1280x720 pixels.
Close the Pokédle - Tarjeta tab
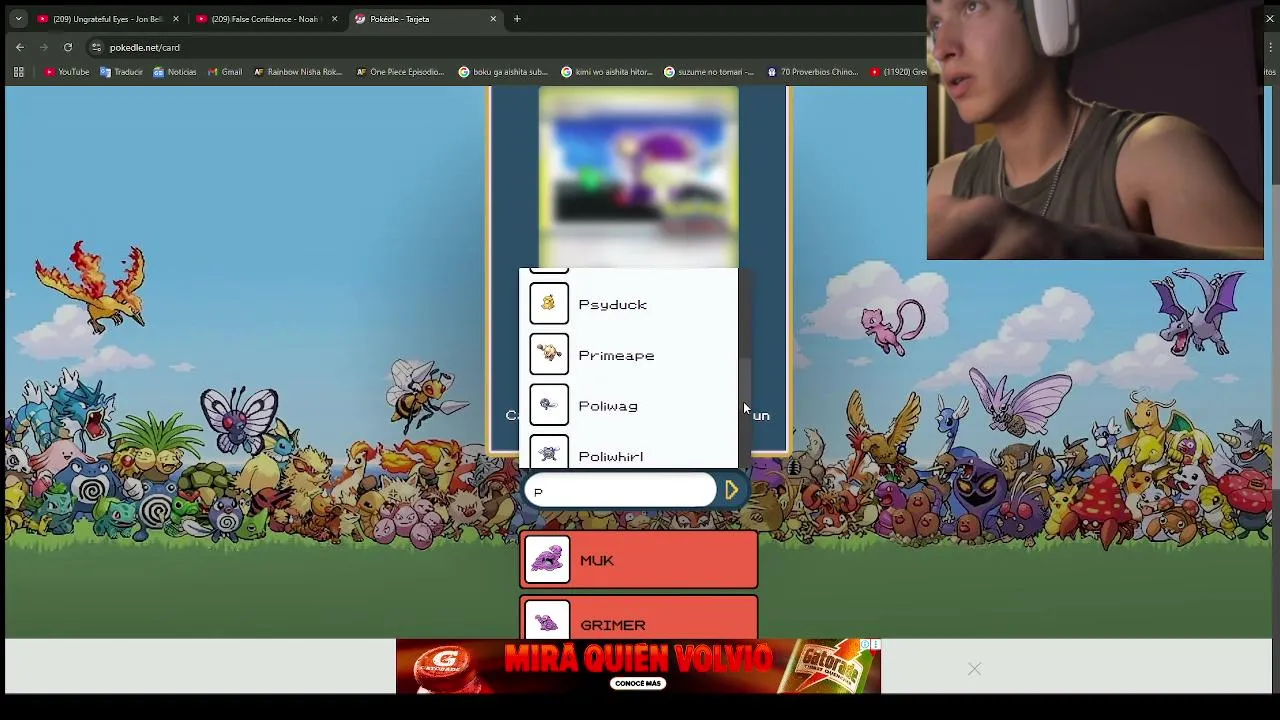pos(493,18)
